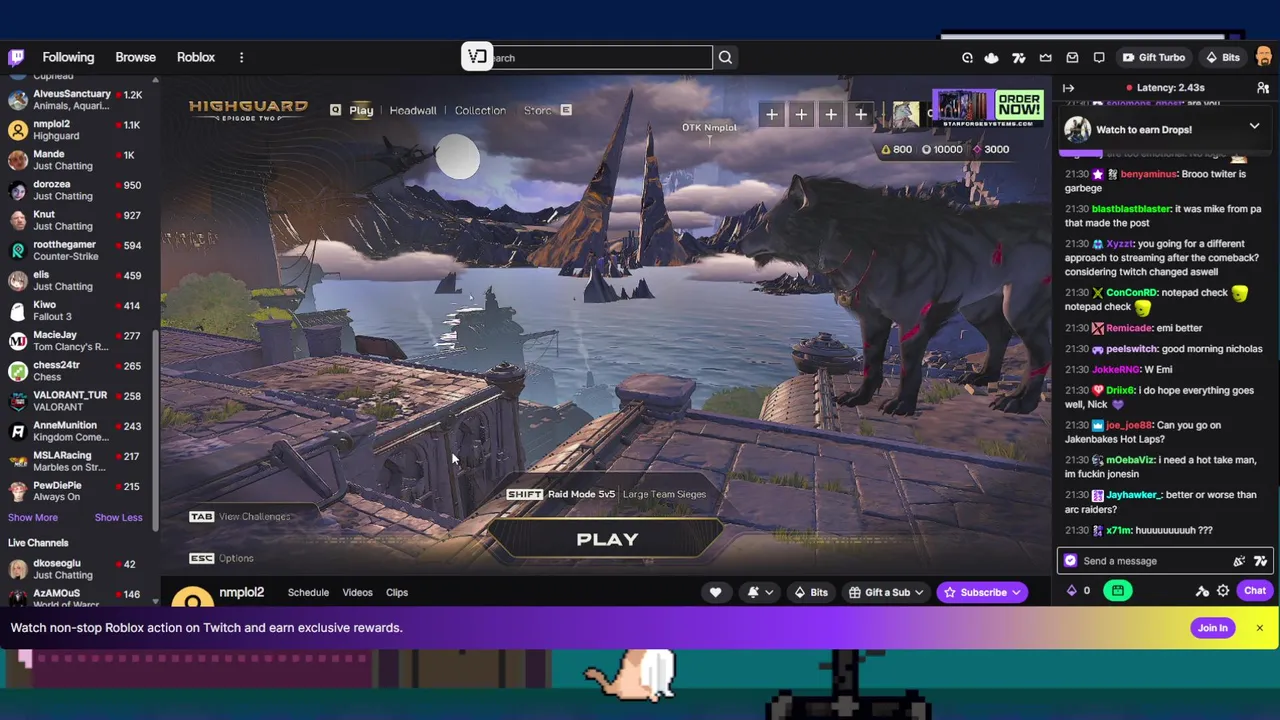Click the Bits button in the top bar
This screenshot has height=720, width=1280.
(1222, 58)
